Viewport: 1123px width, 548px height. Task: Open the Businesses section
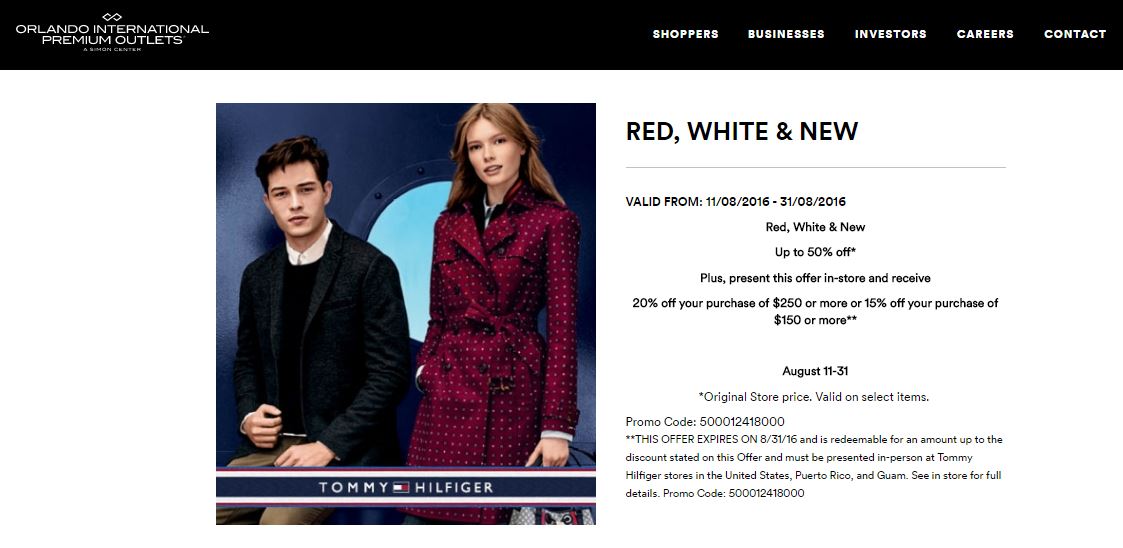click(x=786, y=34)
